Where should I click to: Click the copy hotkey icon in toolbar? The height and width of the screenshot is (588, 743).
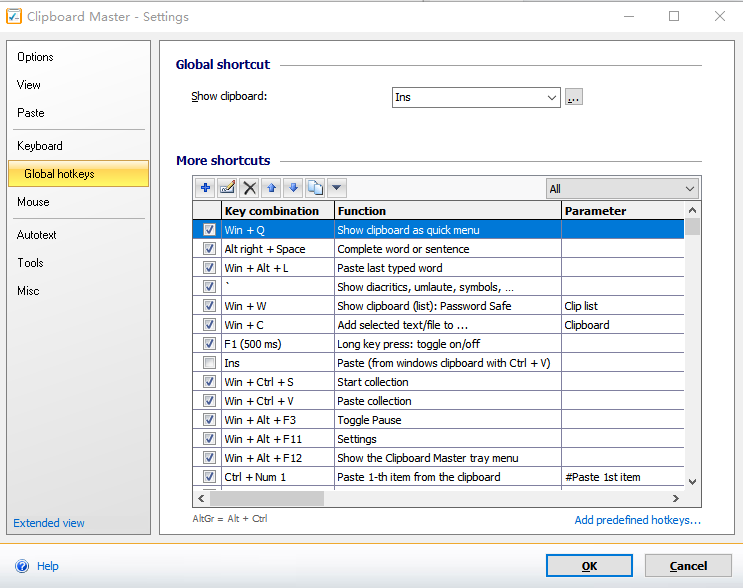point(315,188)
